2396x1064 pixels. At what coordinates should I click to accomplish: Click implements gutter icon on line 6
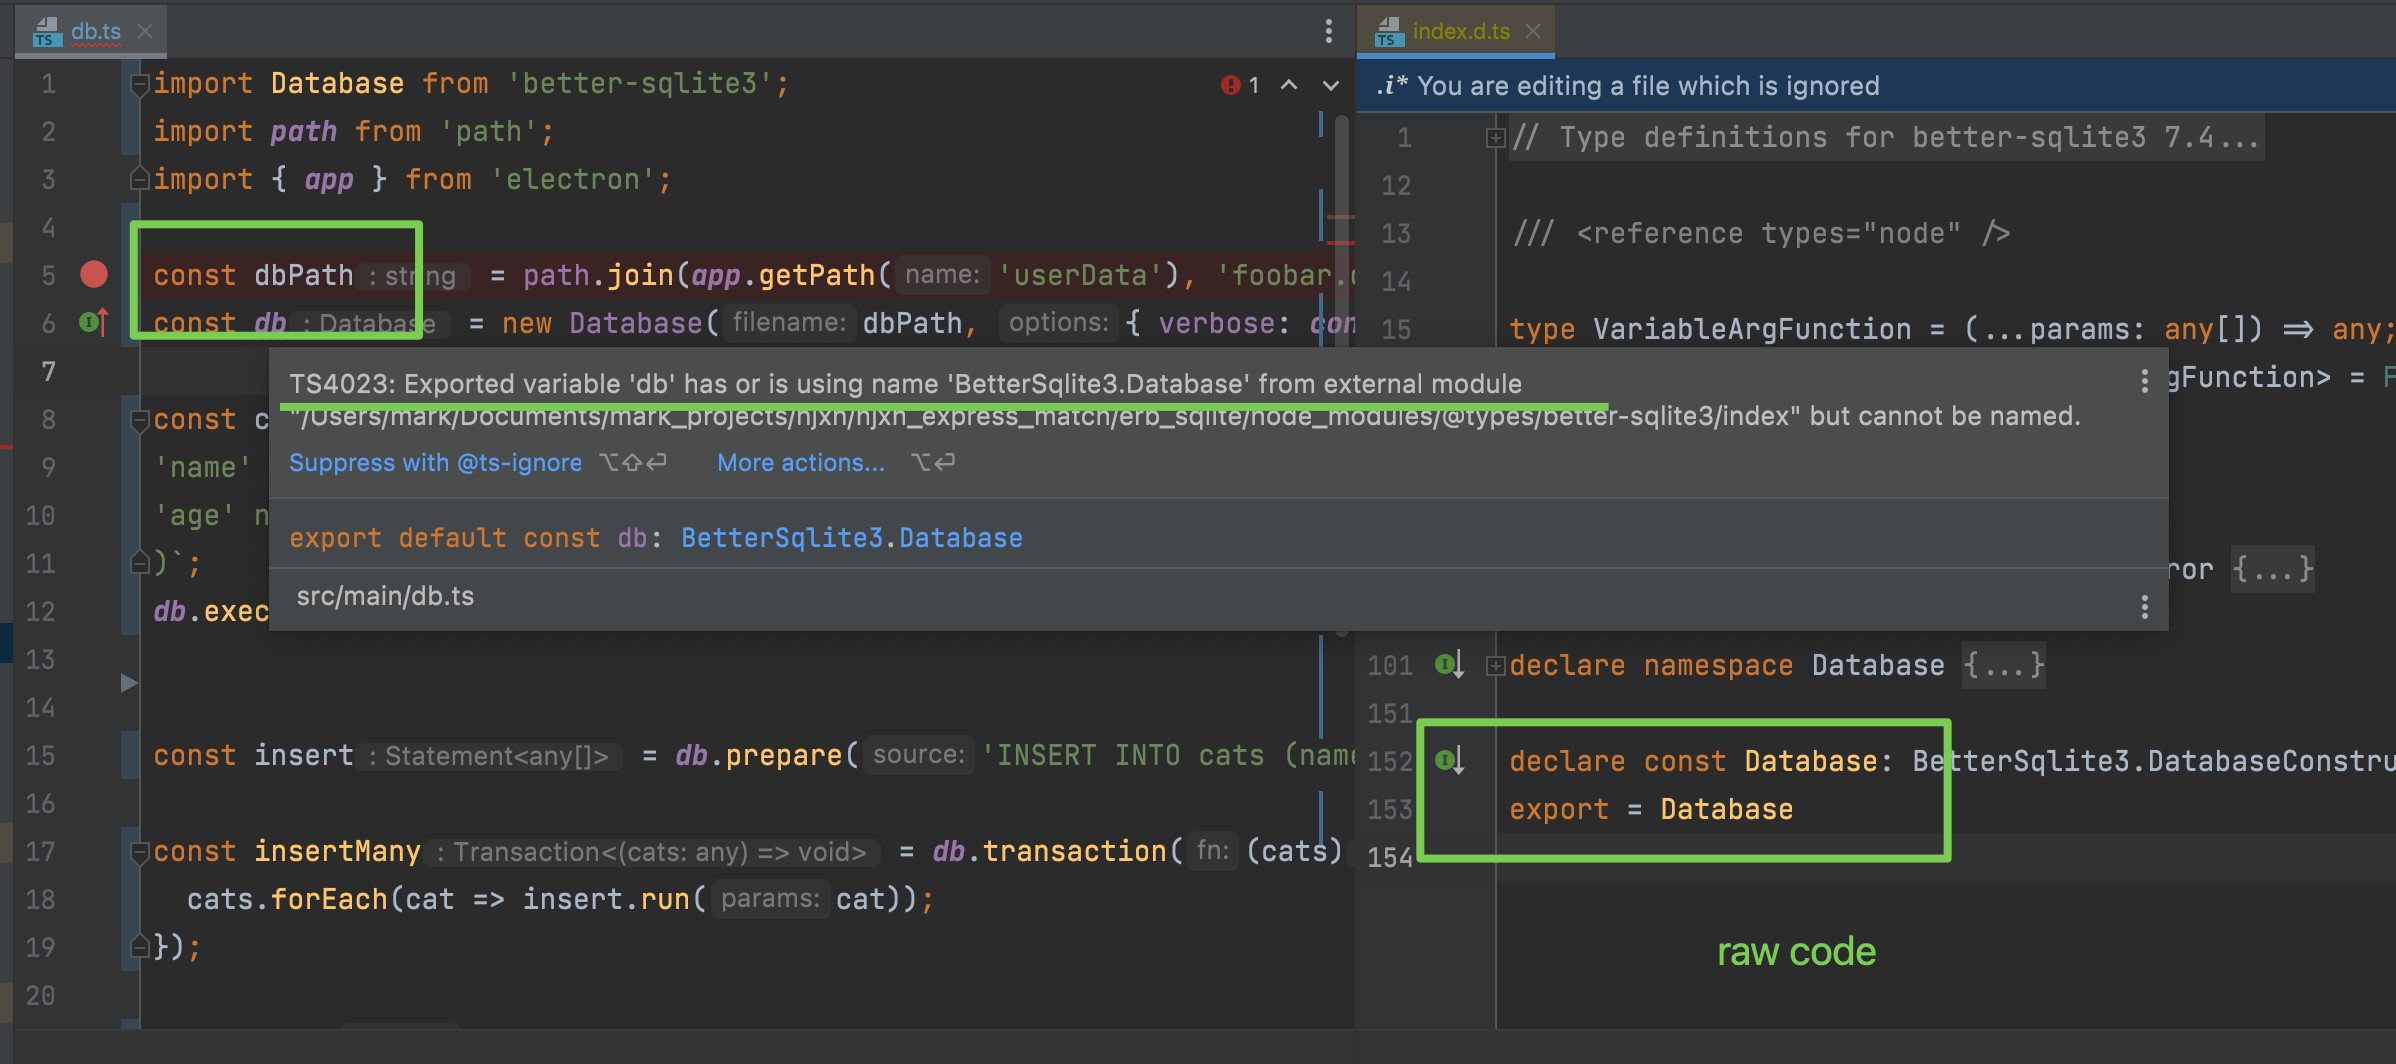92,322
